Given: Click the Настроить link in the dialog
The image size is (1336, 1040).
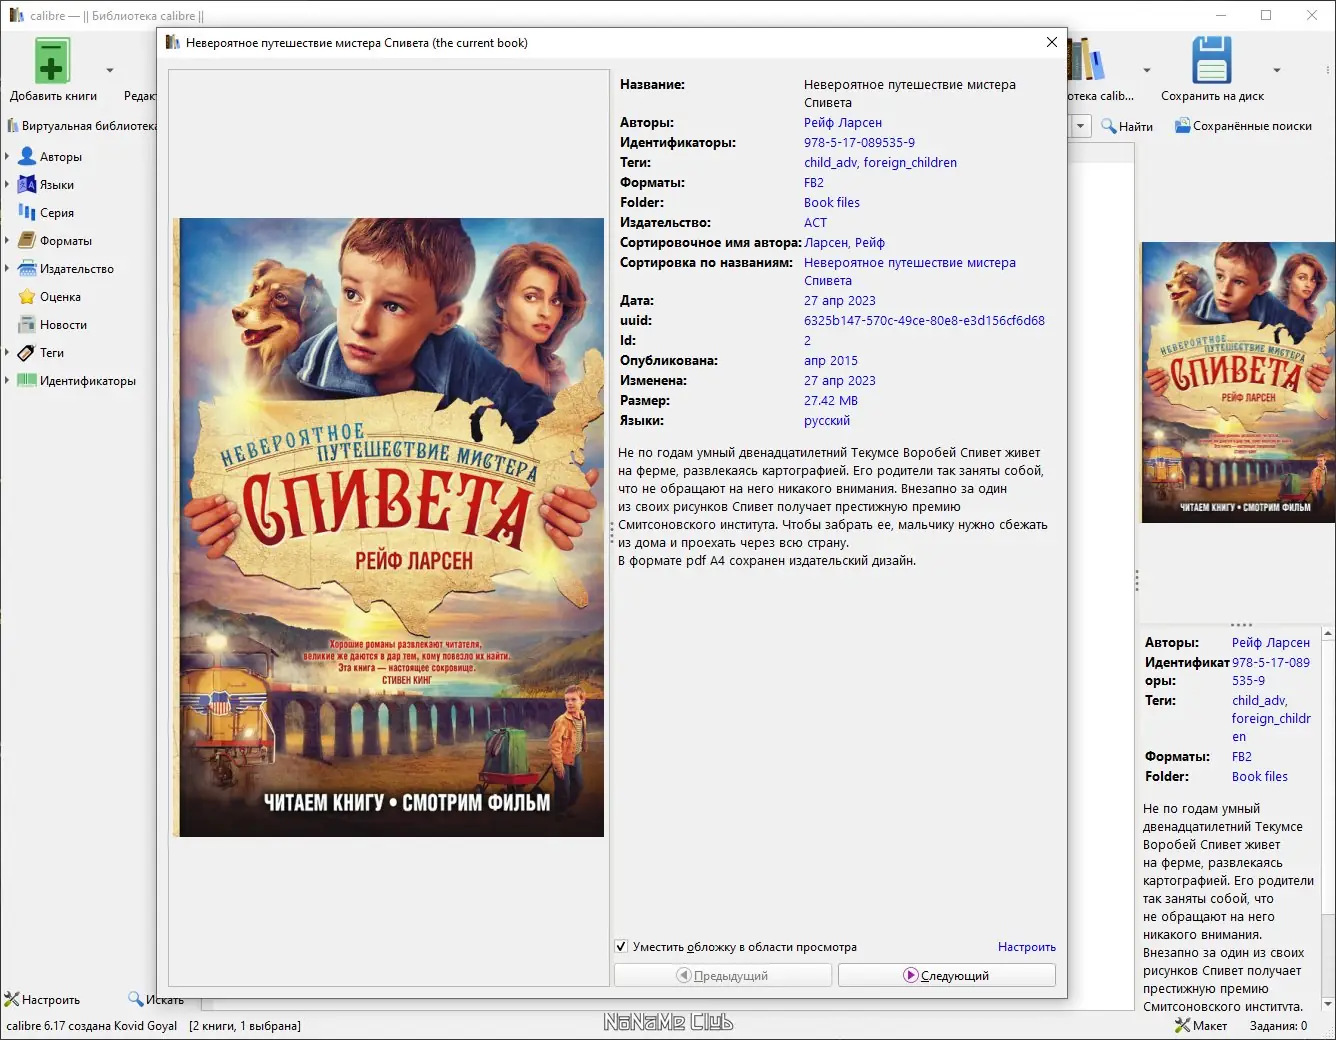Looking at the screenshot, I should pyautogui.click(x=1027, y=947).
